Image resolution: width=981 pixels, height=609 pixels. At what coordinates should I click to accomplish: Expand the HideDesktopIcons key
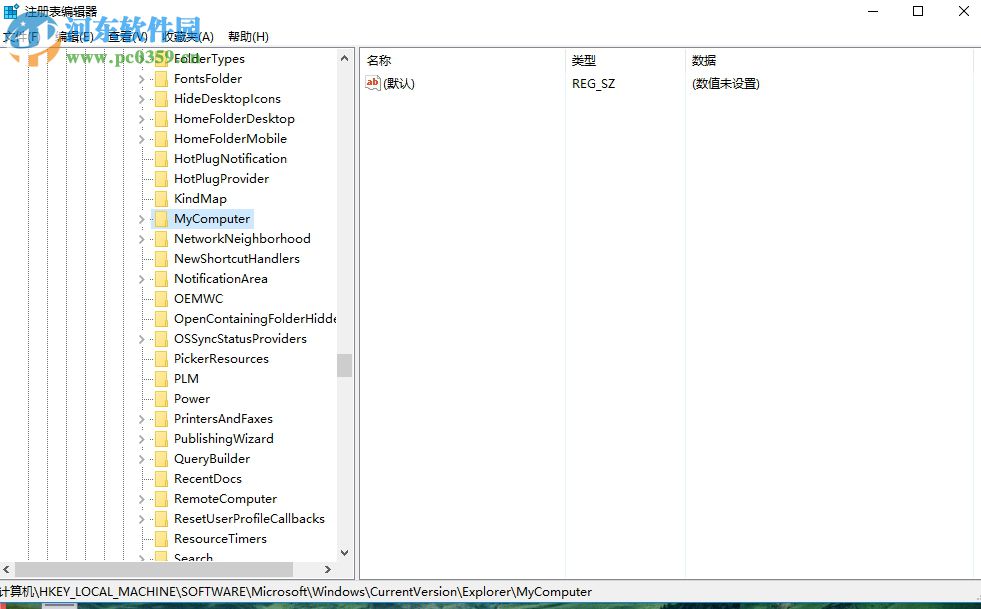[x=141, y=99]
